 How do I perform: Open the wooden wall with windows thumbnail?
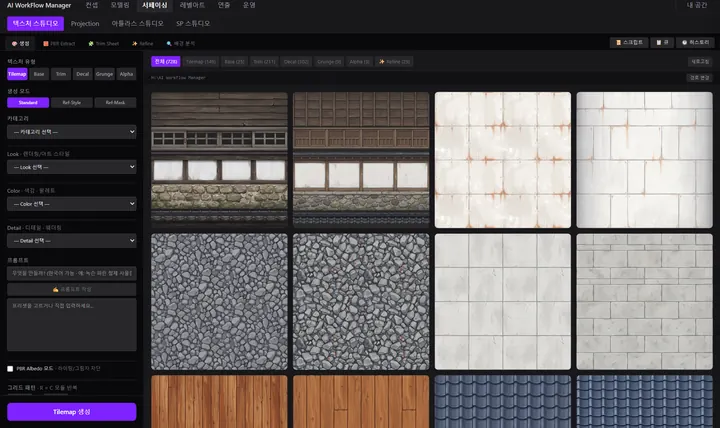point(219,160)
